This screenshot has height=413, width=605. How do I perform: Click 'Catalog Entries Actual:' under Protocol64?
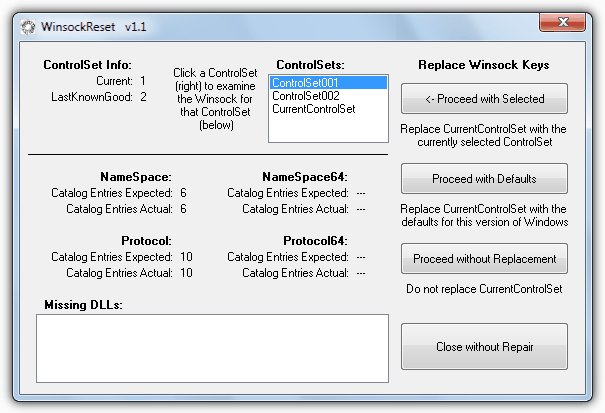[x=295, y=273]
